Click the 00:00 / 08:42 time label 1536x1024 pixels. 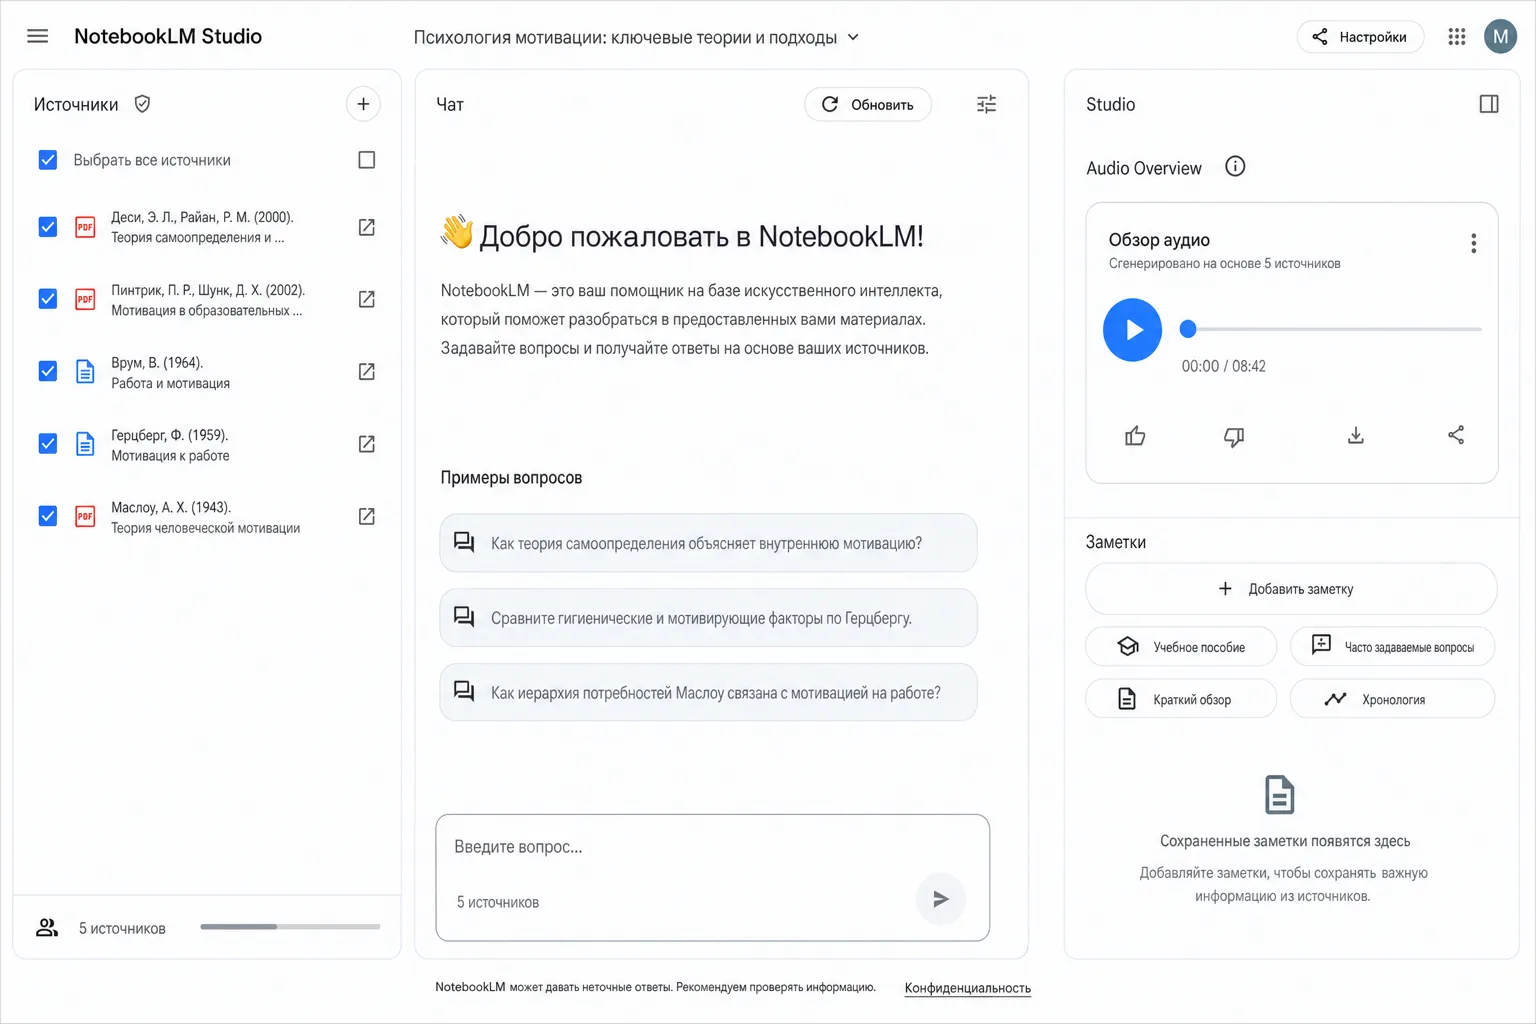tap(1223, 366)
